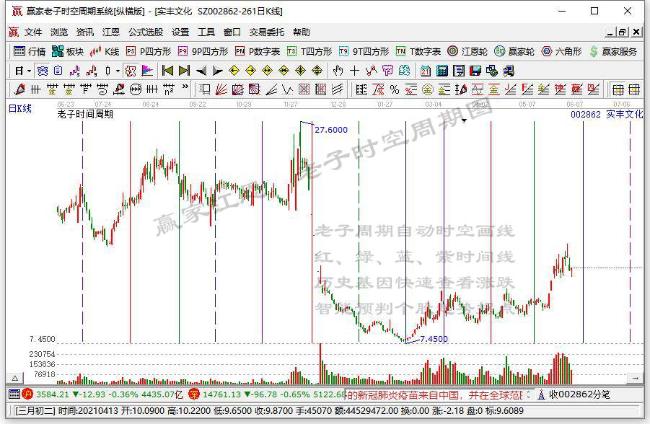Click 收002862分笔 in the status bar
The image size is (650, 424).
click(x=579, y=395)
